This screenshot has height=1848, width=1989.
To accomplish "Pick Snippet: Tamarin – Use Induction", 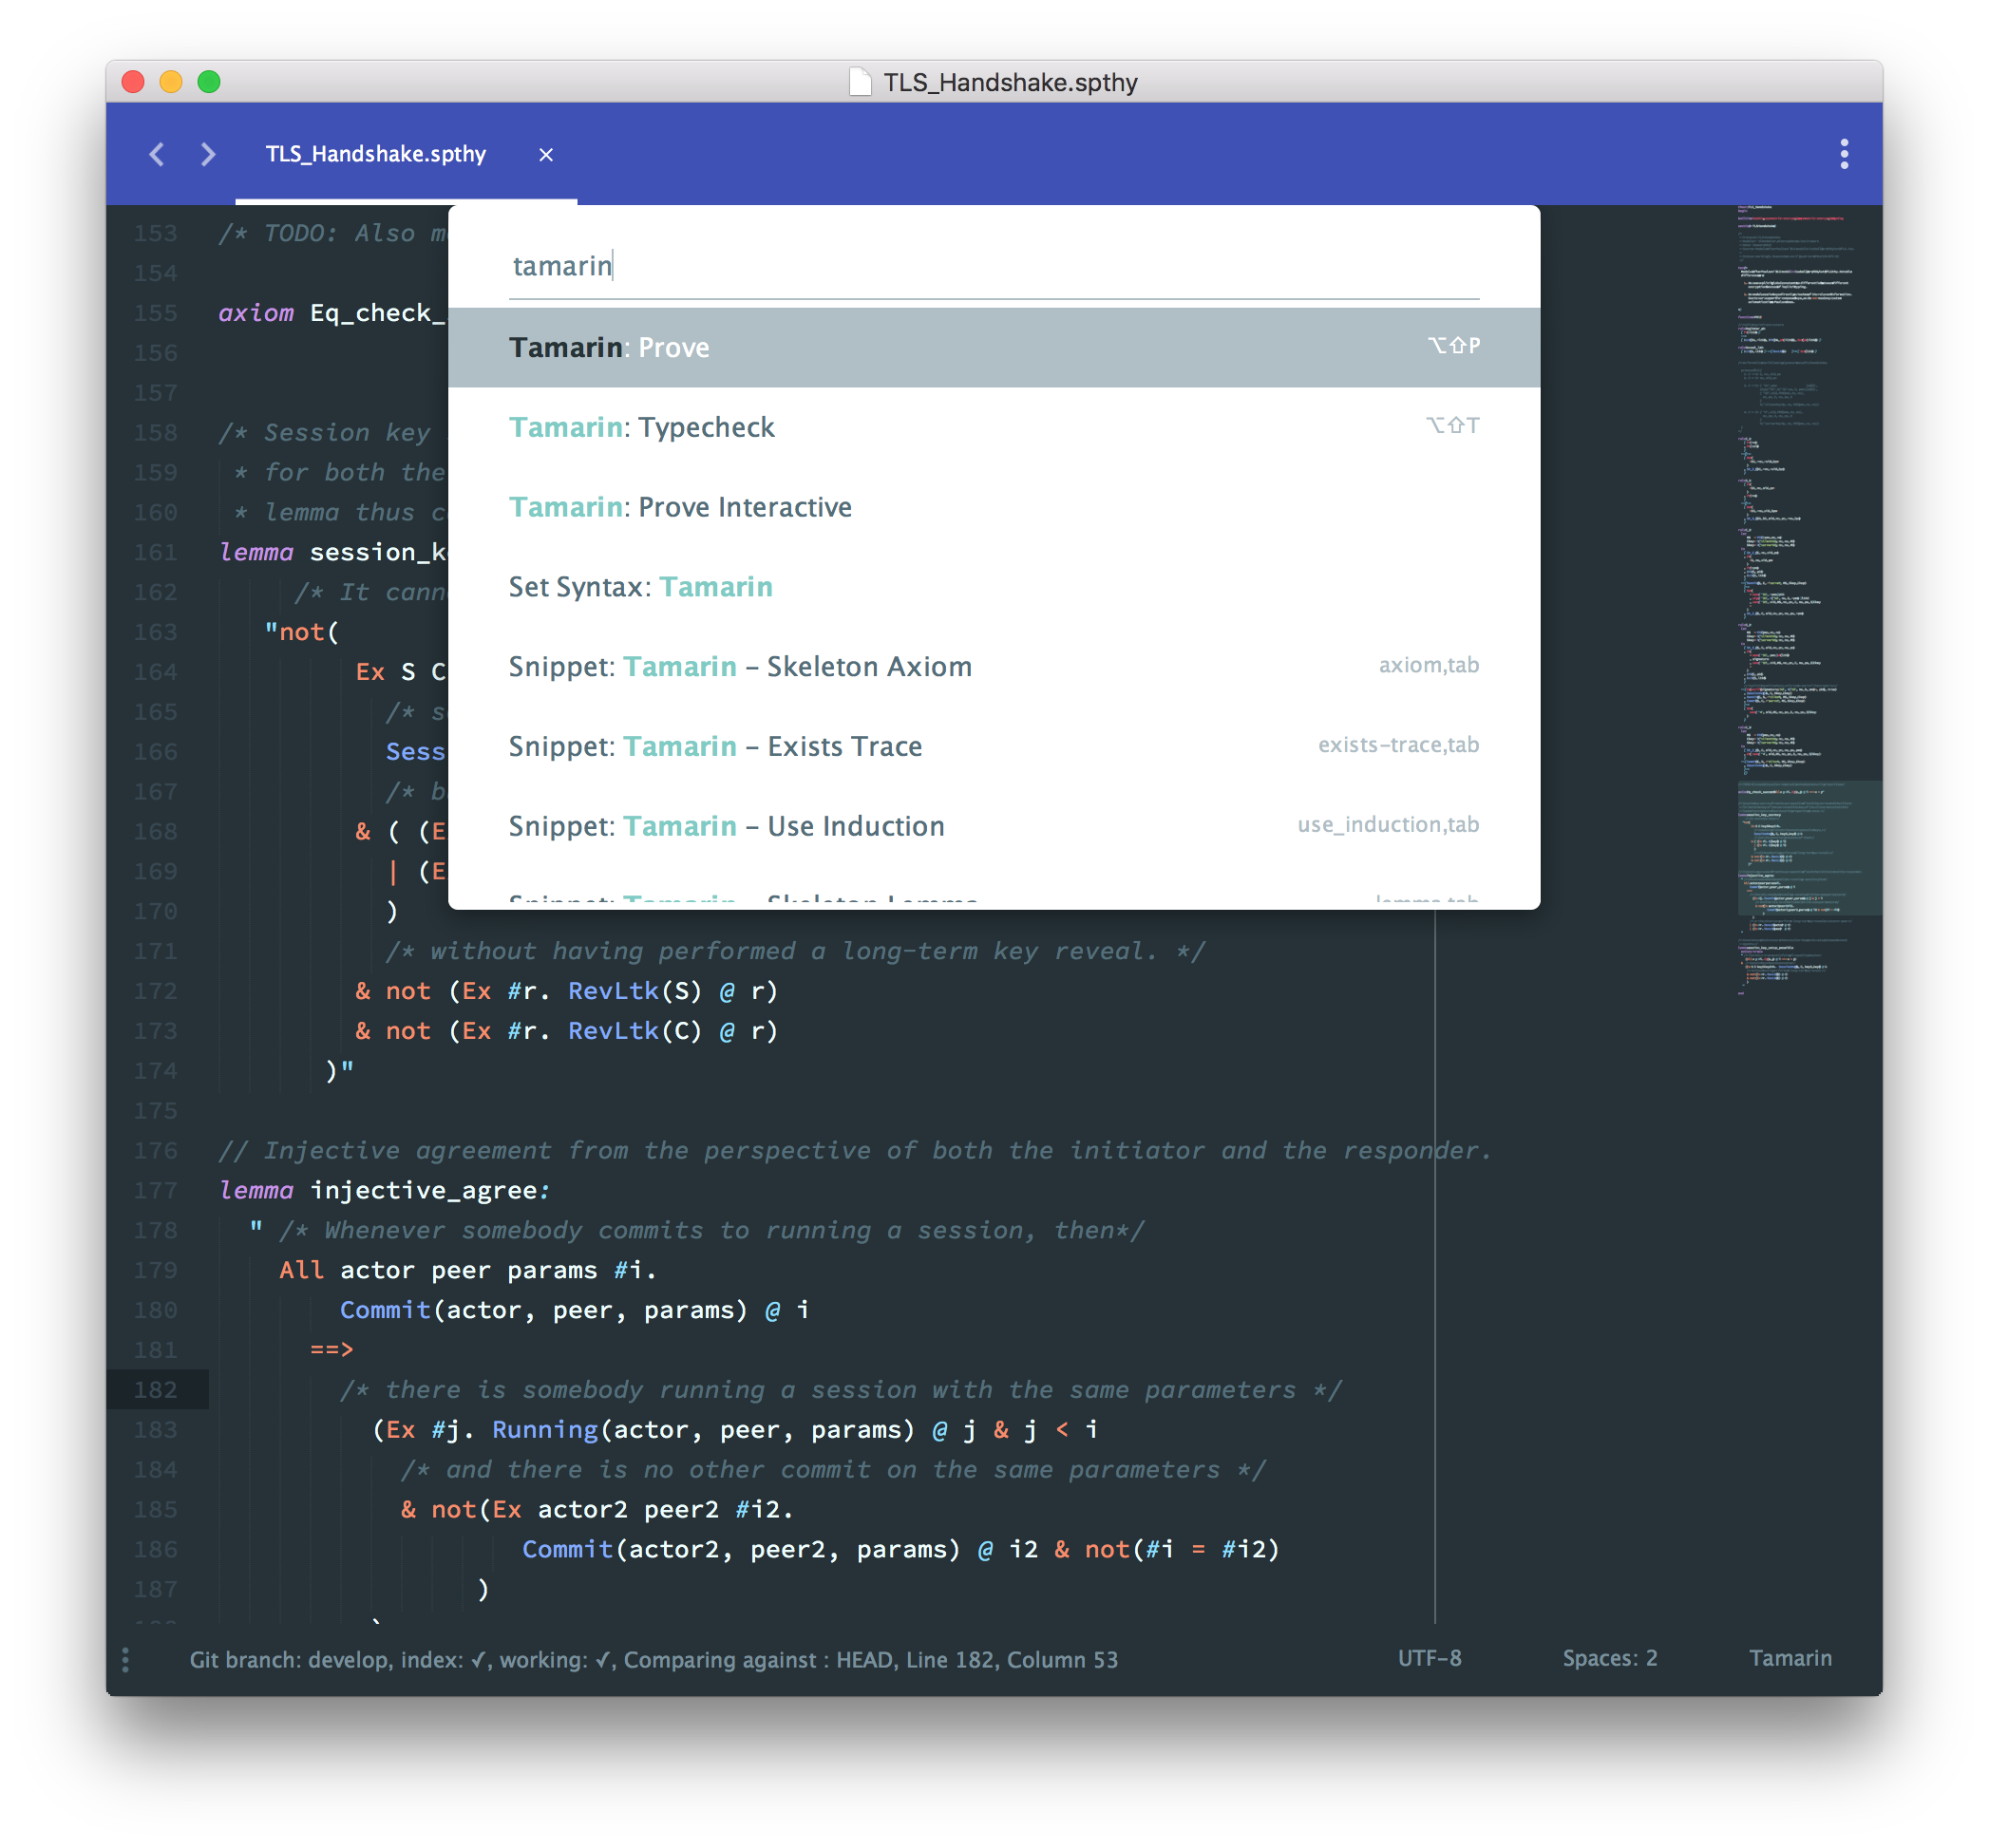I will [993, 826].
